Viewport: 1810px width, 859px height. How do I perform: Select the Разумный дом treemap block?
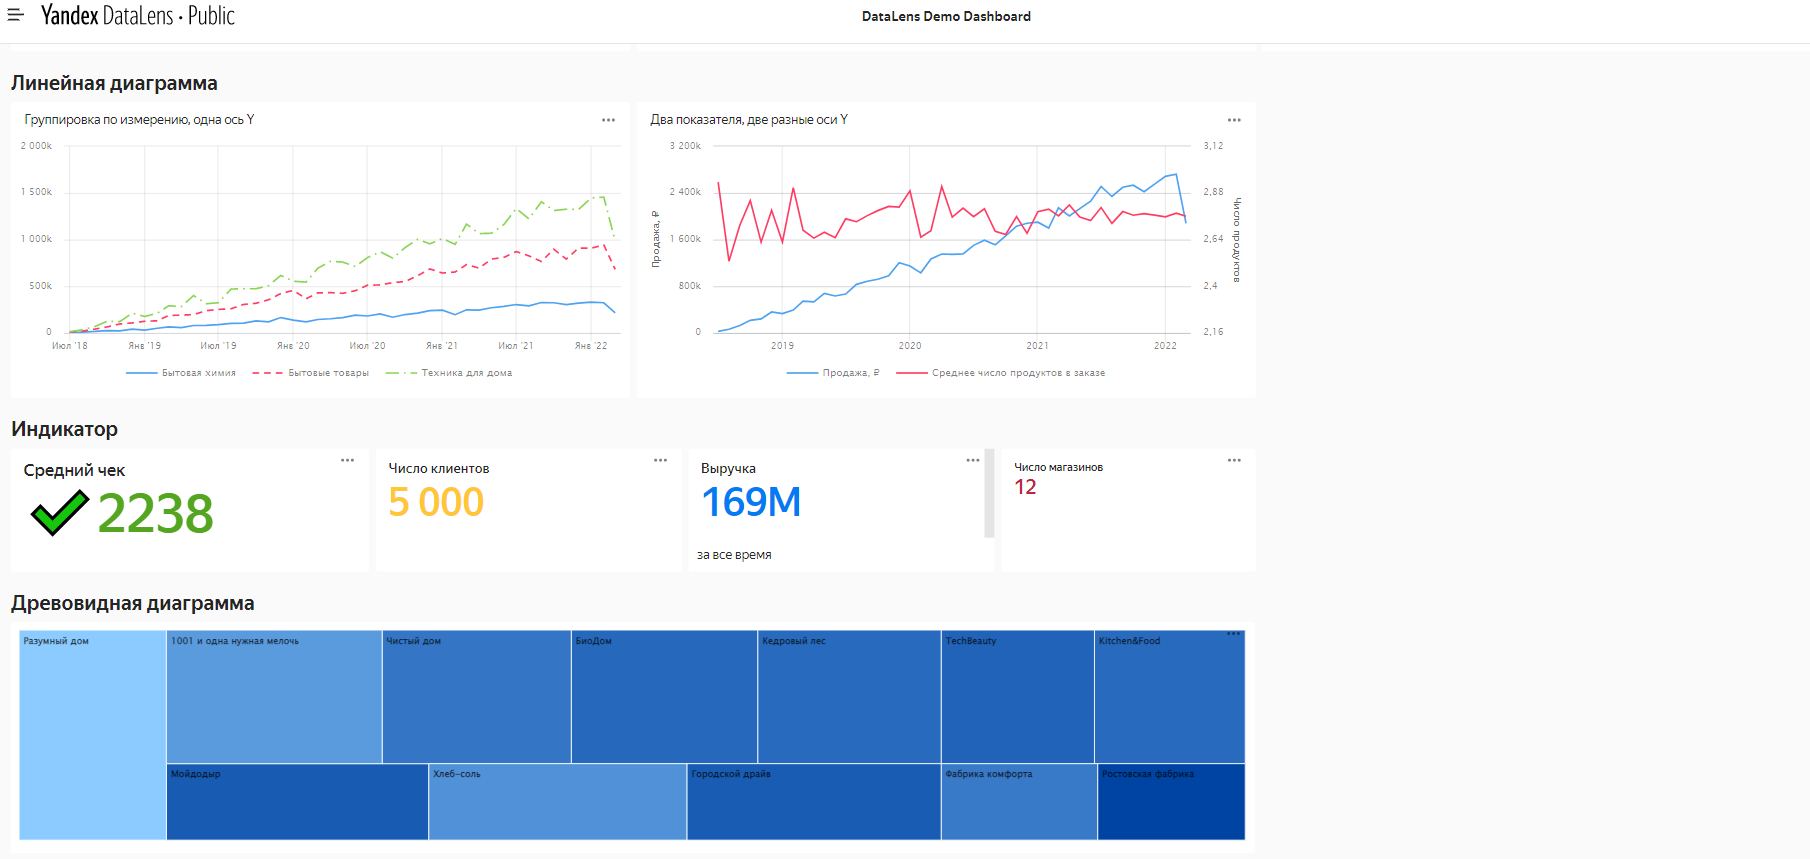93,735
